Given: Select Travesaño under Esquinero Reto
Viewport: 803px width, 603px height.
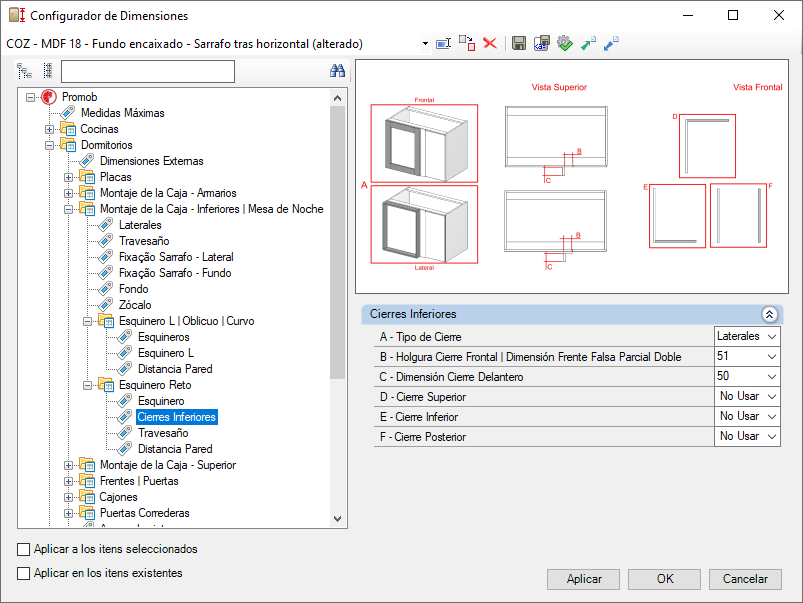Looking at the screenshot, I should pos(163,433).
